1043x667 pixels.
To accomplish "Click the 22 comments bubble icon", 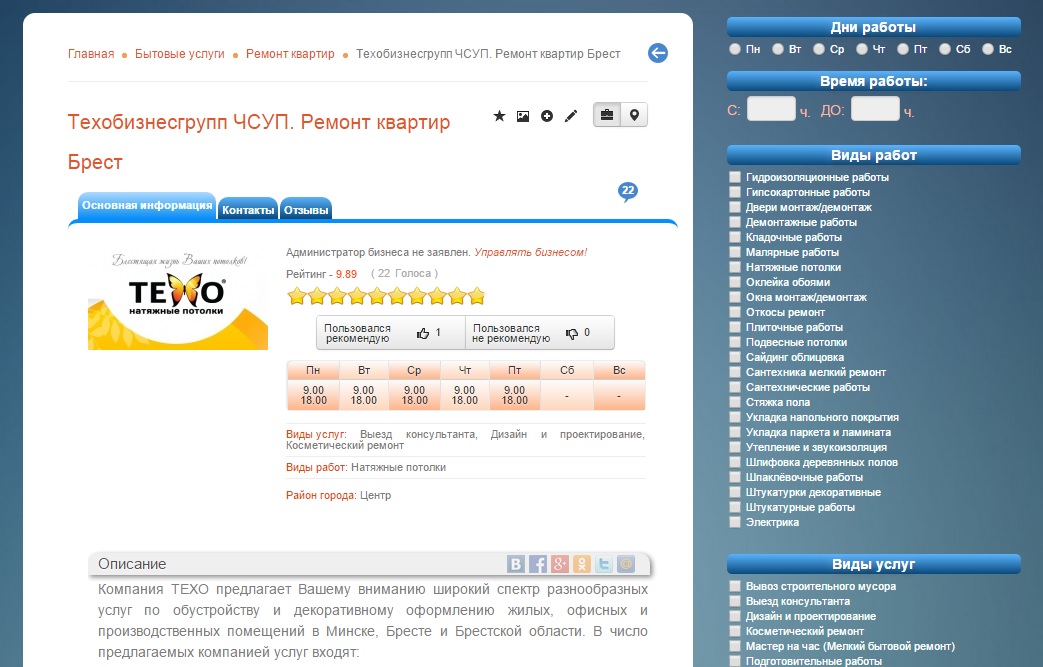I will [628, 192].
